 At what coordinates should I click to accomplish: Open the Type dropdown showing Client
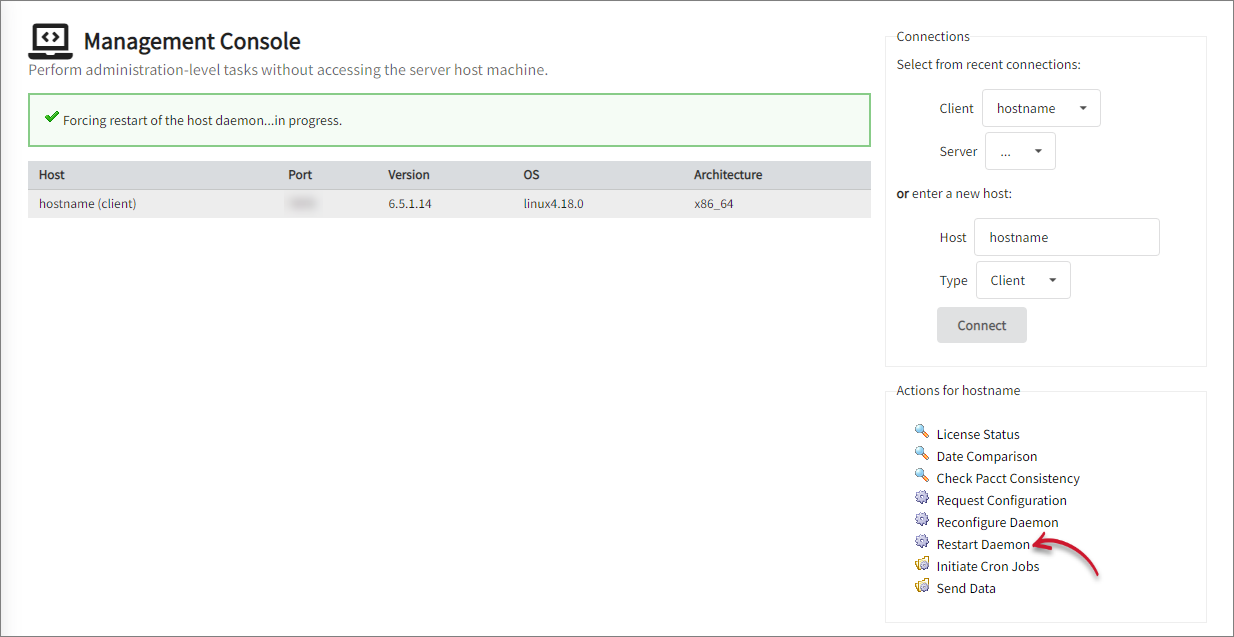tap(1023, 280)
